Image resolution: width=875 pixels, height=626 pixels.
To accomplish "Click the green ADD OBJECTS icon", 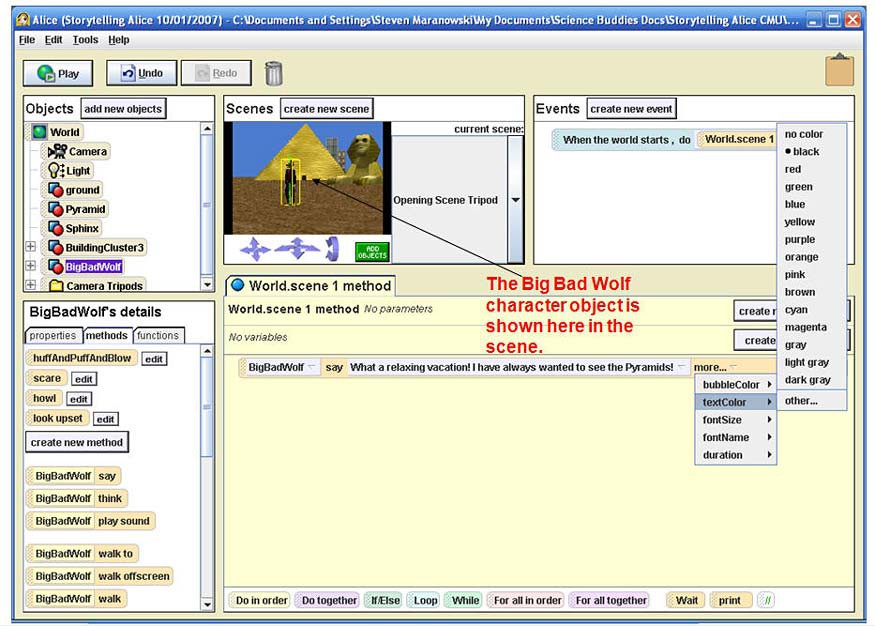I will [x=372, y=252].
